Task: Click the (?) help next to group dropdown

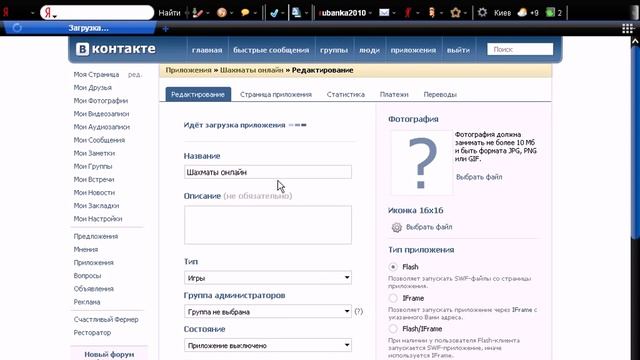Action: click(358, 311)
